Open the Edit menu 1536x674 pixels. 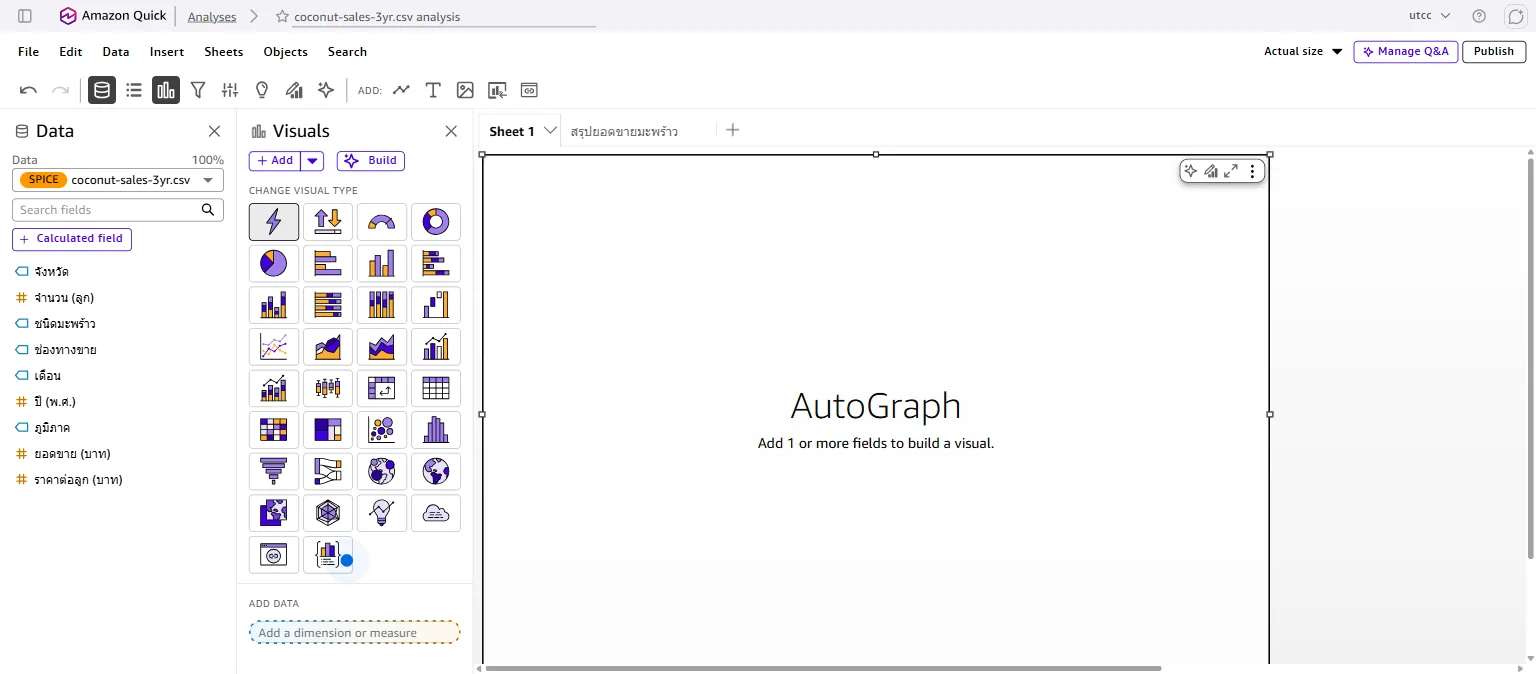(71, 51)
